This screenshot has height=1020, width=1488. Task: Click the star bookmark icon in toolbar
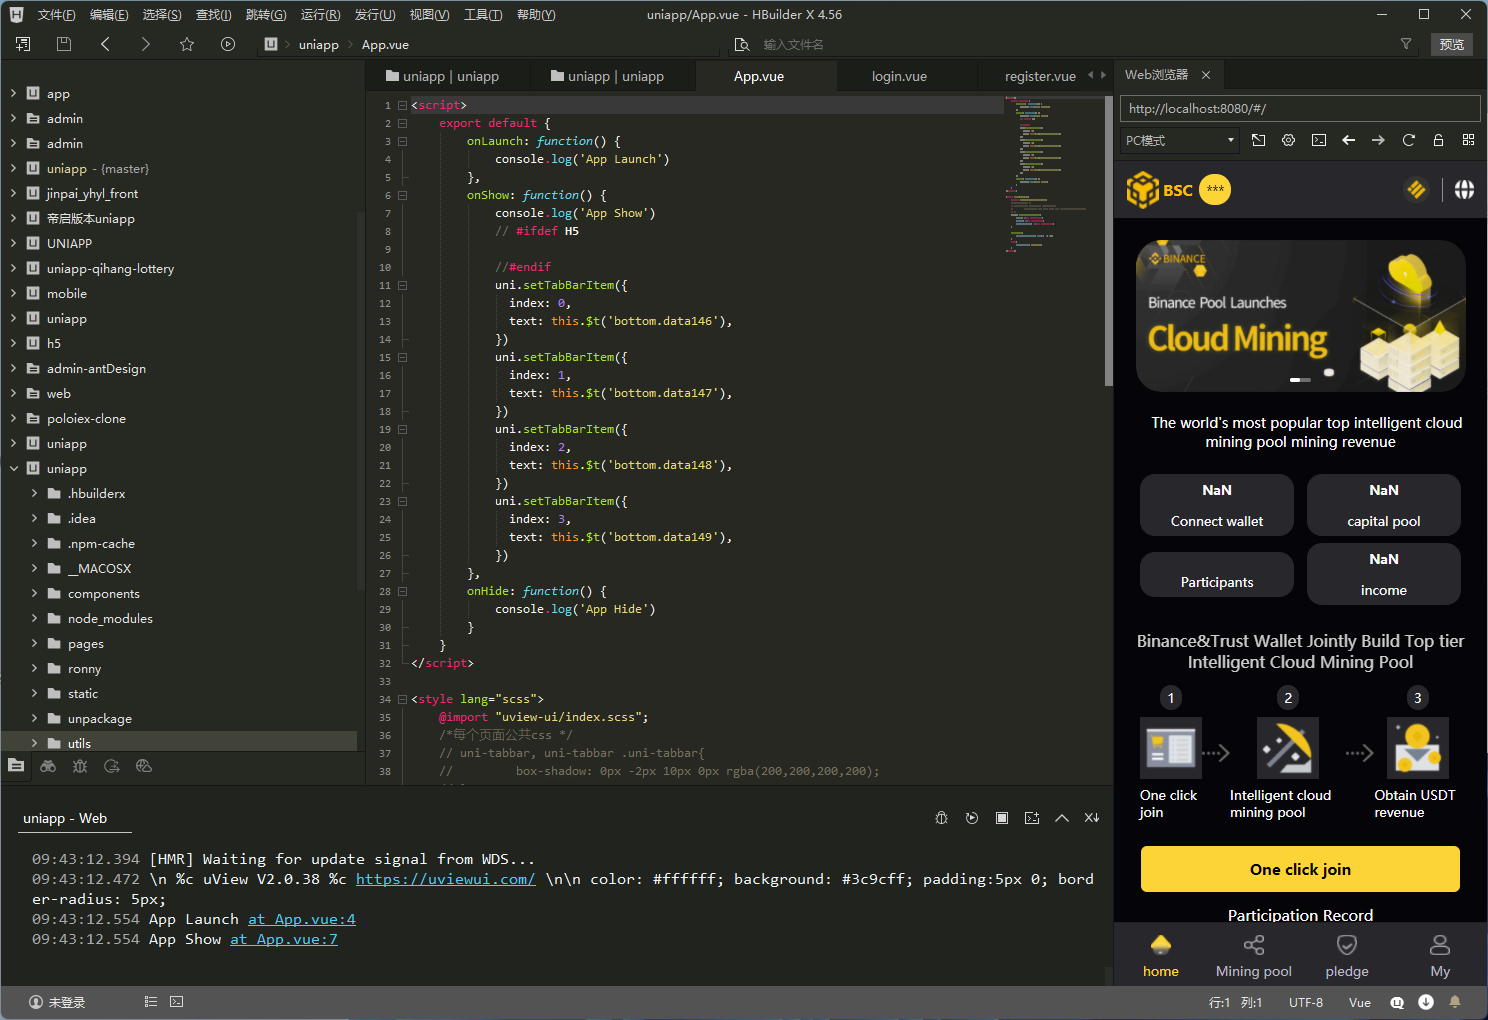187,44
